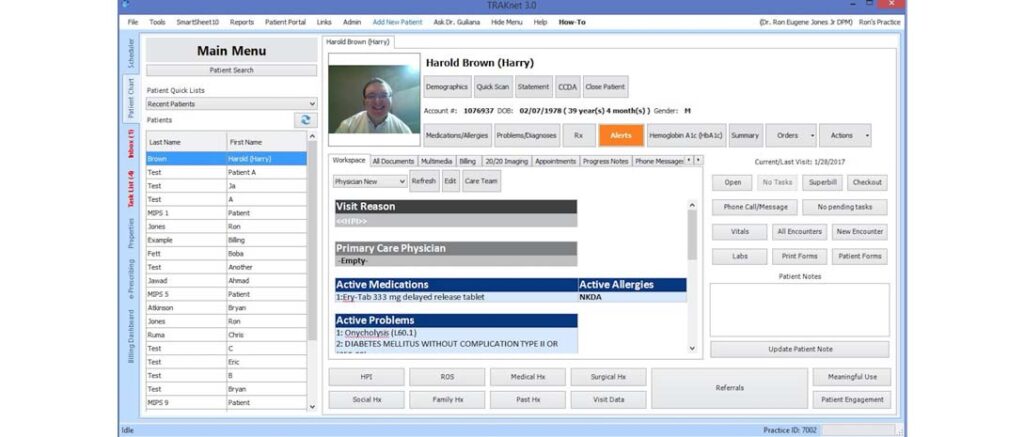The image size is (1024, 437).
Task: Click the Vitals button
Action: [x=740, y=231]
